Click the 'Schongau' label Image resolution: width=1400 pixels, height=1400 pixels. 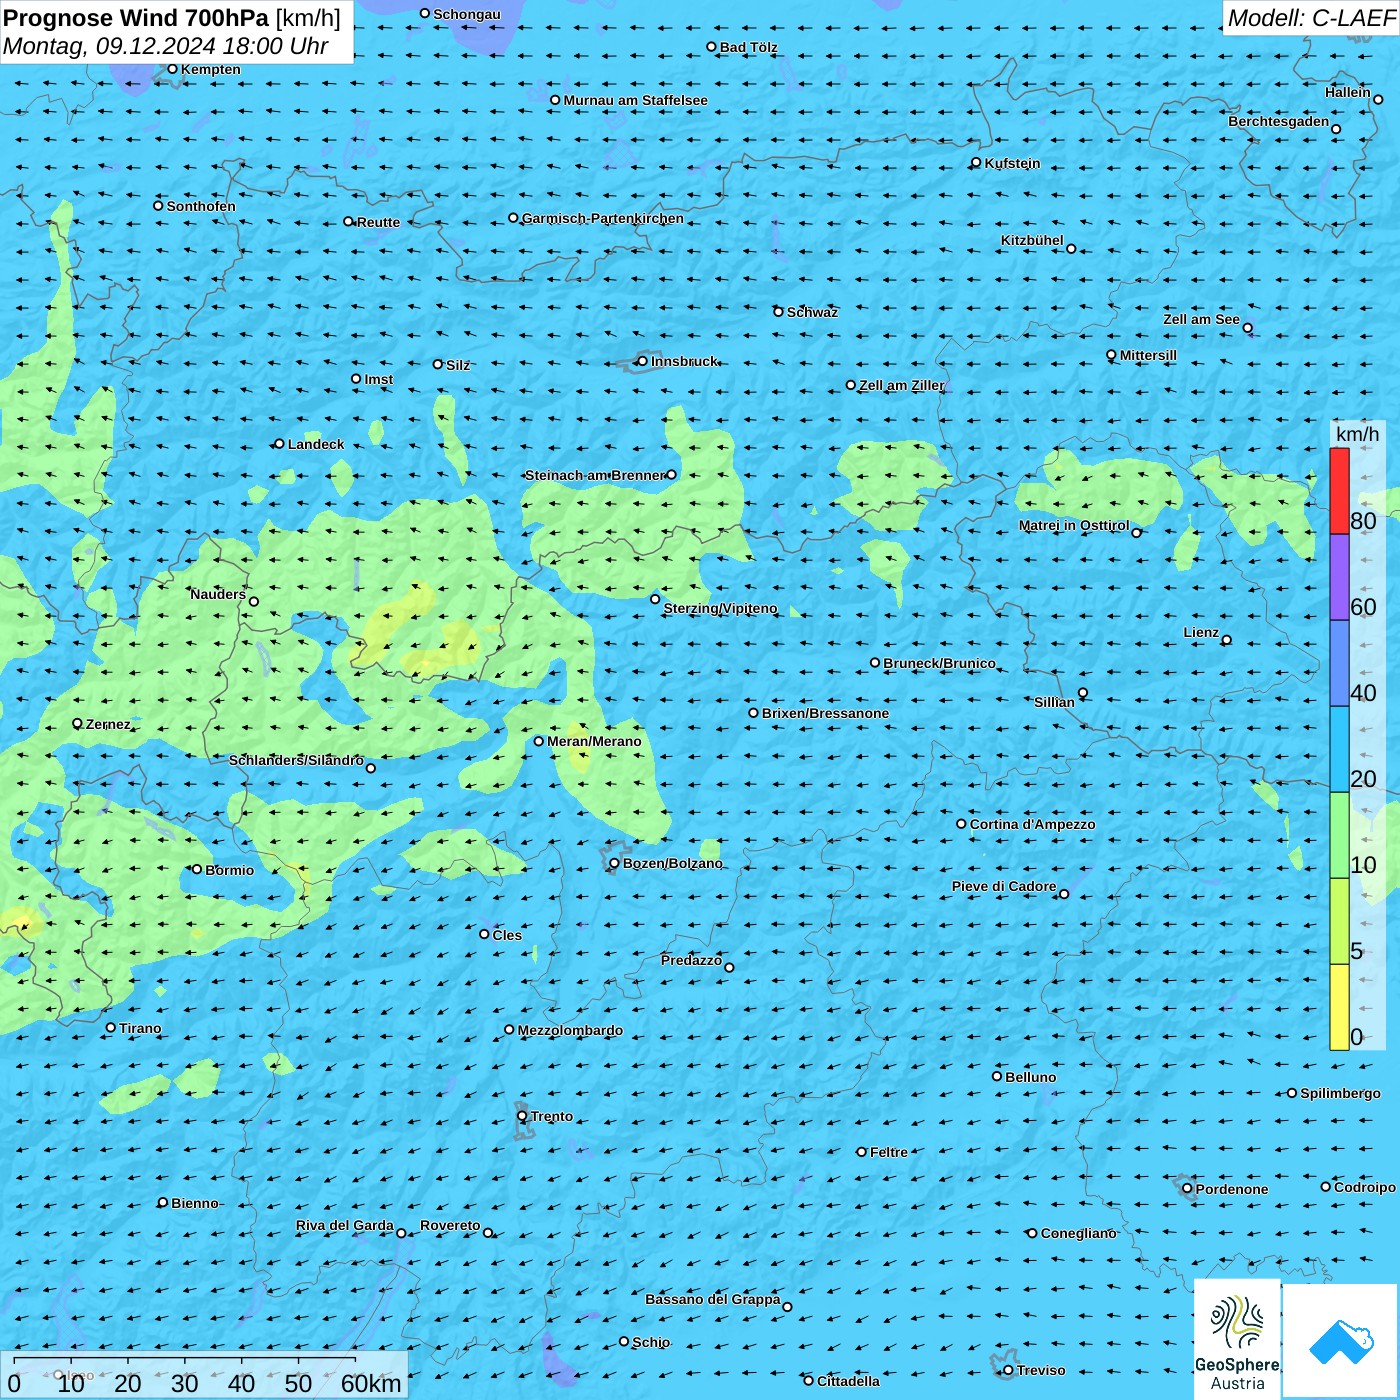click(467, 14)
